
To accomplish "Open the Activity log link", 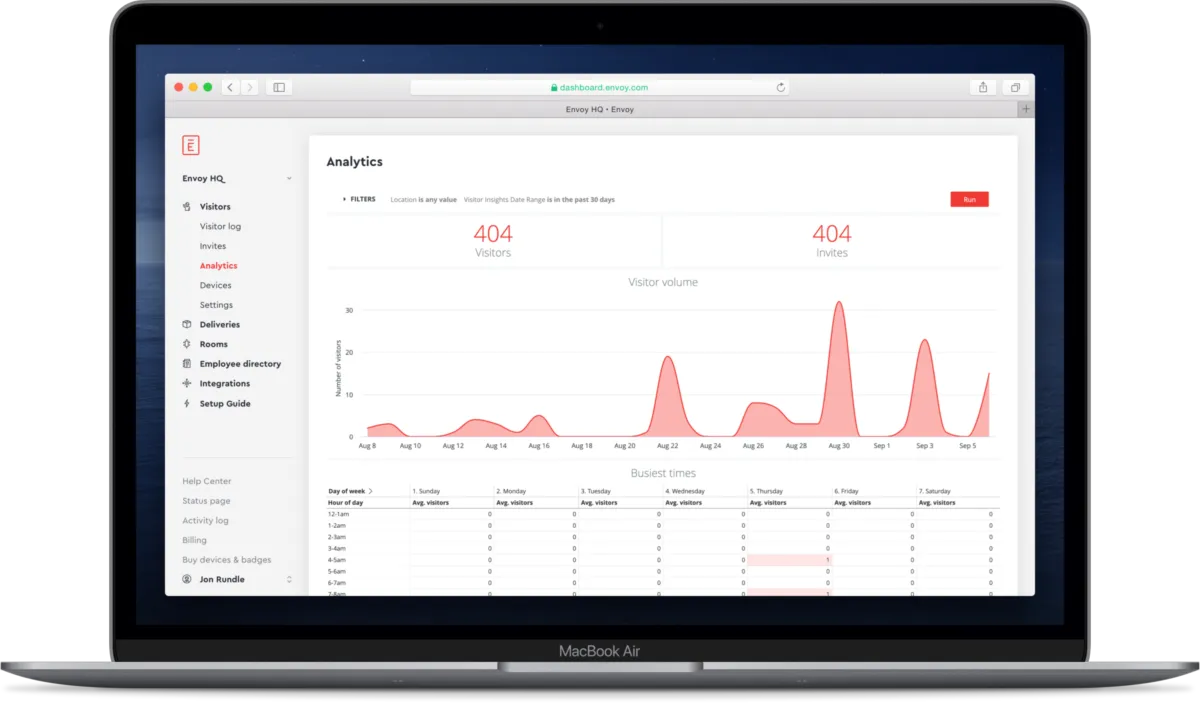I will (x=205, y=521).
